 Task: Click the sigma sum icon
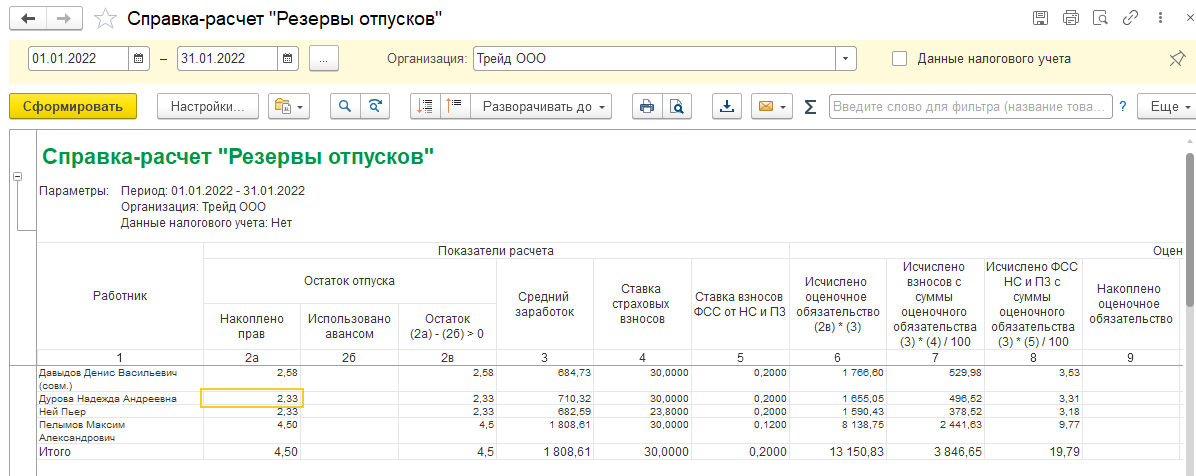click(810, 107)
